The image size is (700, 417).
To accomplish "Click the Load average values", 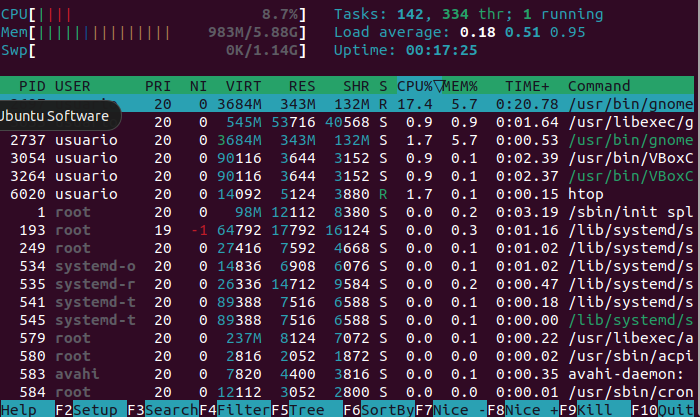I will (x=522, y=32).
